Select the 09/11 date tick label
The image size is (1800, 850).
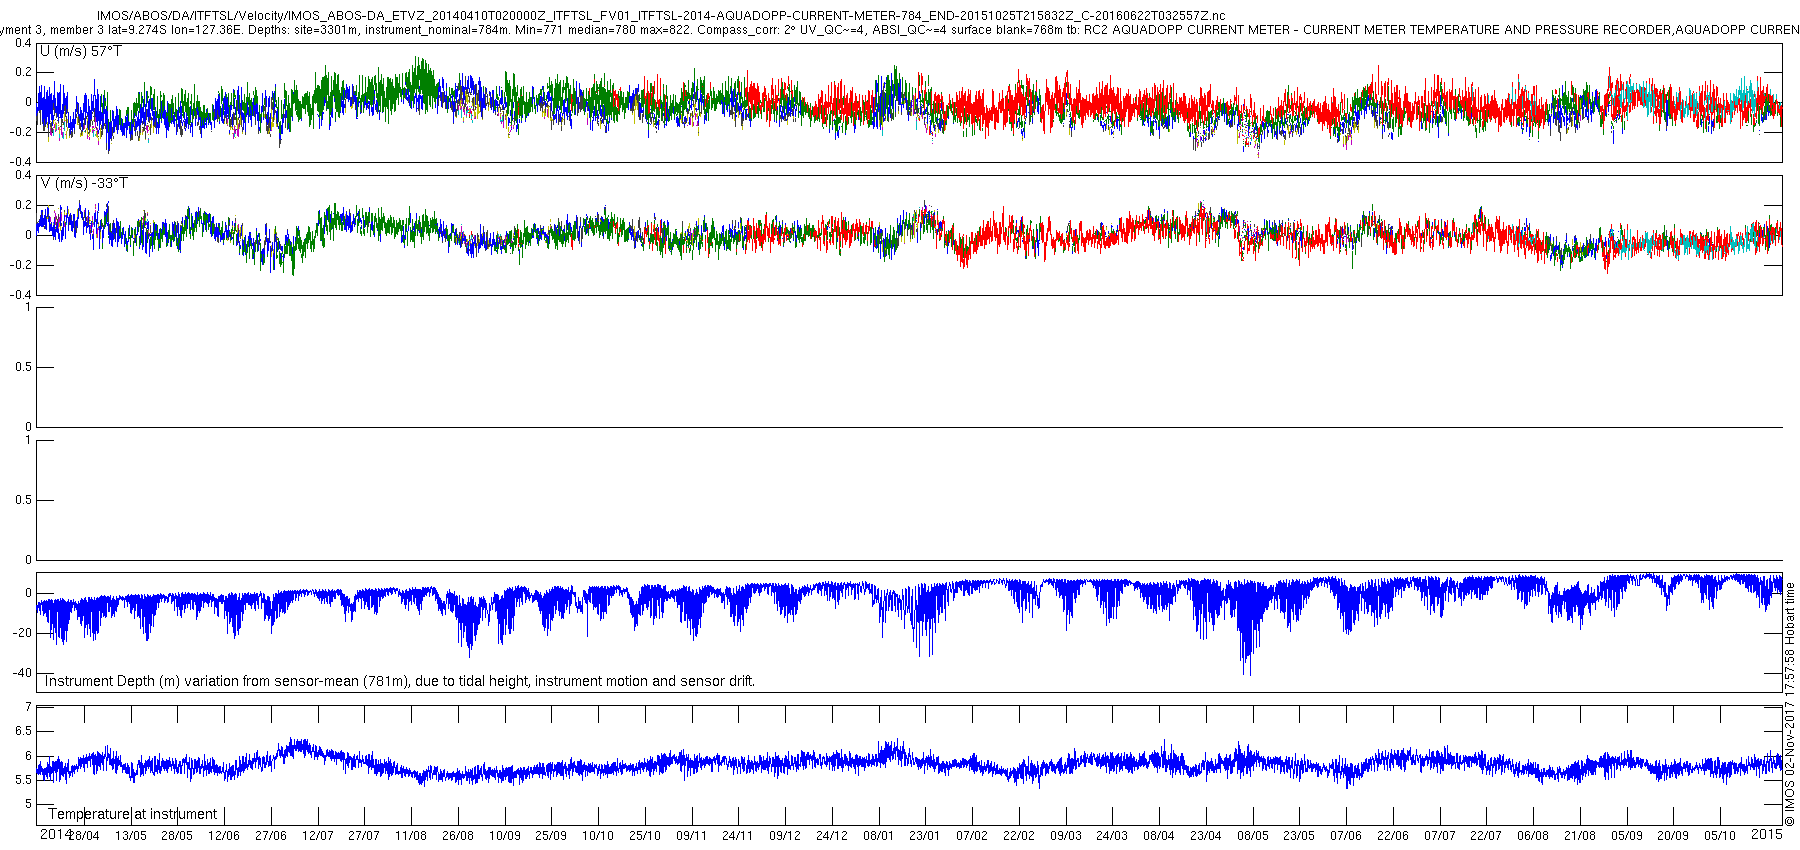click(x=691, y=836)
